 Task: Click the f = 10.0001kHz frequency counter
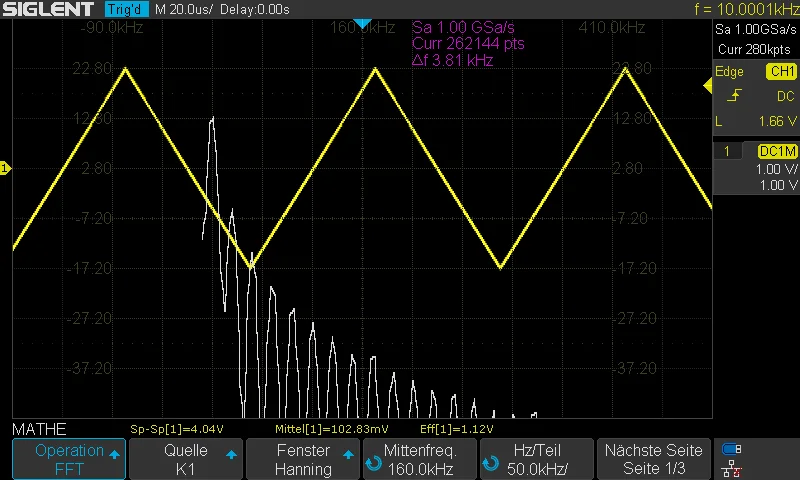pos(746,9)
